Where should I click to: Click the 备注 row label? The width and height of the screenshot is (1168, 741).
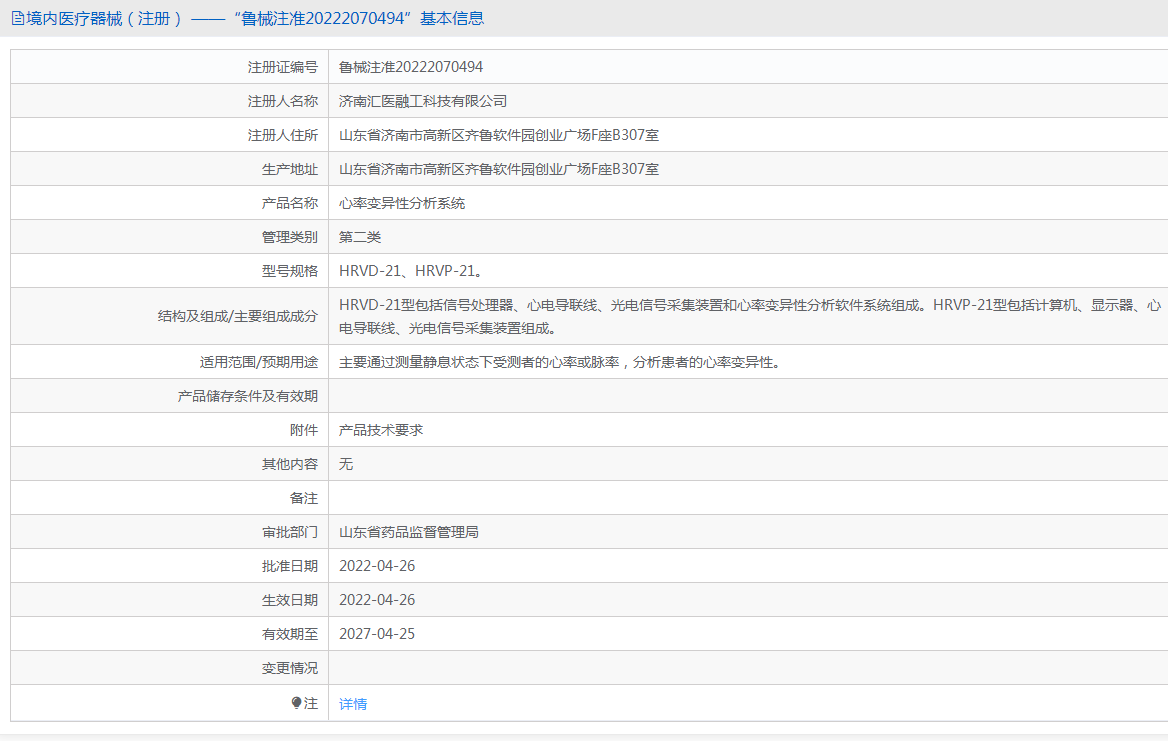[x=304, y=498]
